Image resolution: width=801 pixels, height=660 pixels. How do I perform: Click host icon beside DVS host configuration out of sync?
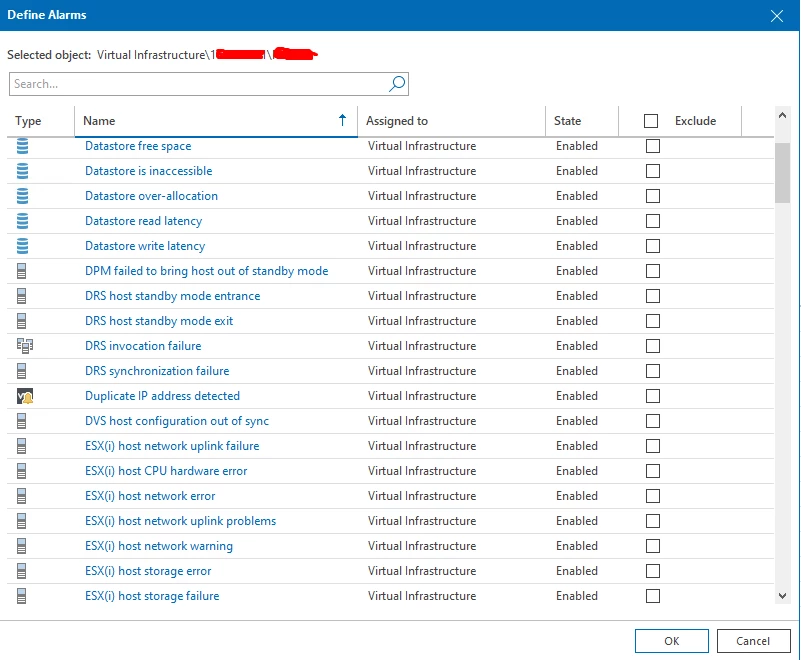coord(23,421)
